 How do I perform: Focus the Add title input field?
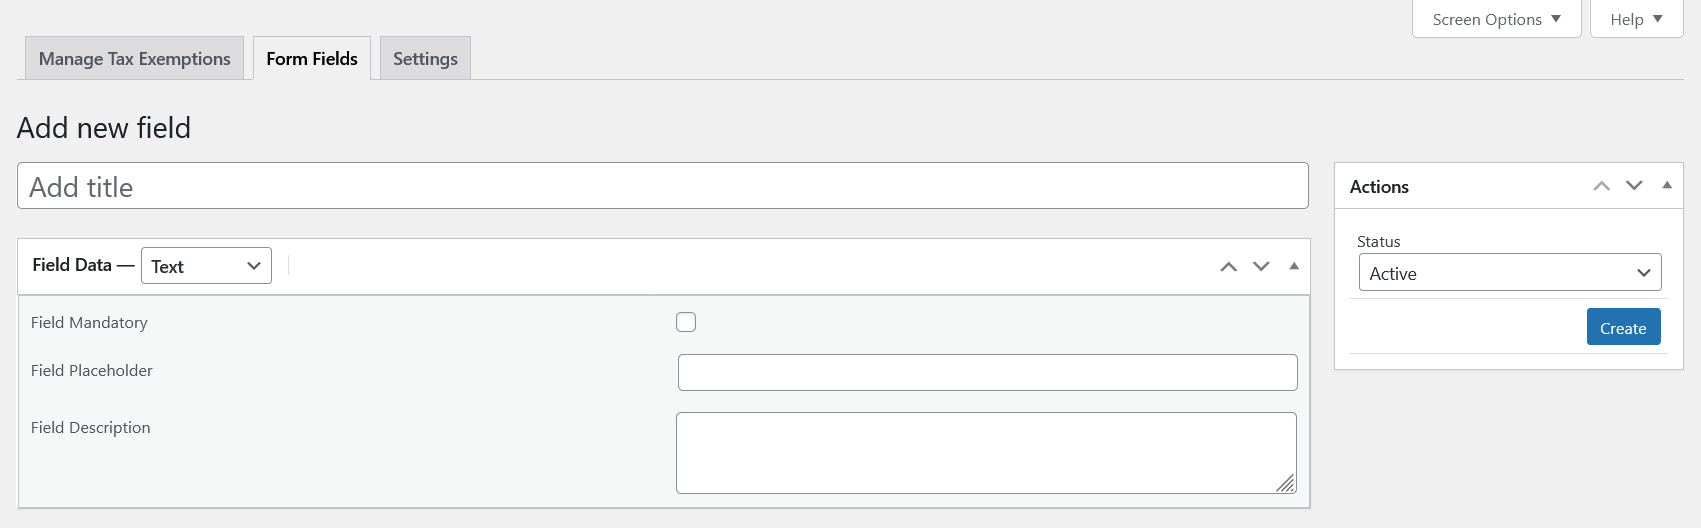coord(662,187)
